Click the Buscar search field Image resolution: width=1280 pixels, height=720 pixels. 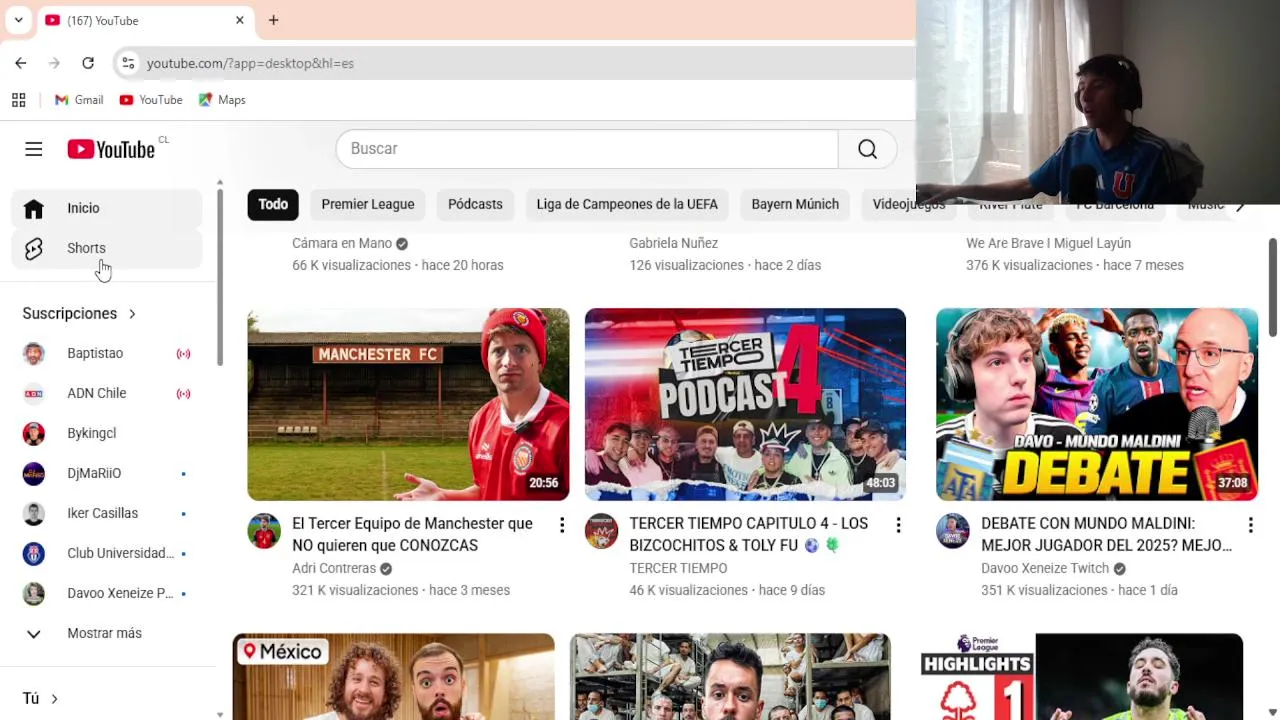tap(587, 149)
